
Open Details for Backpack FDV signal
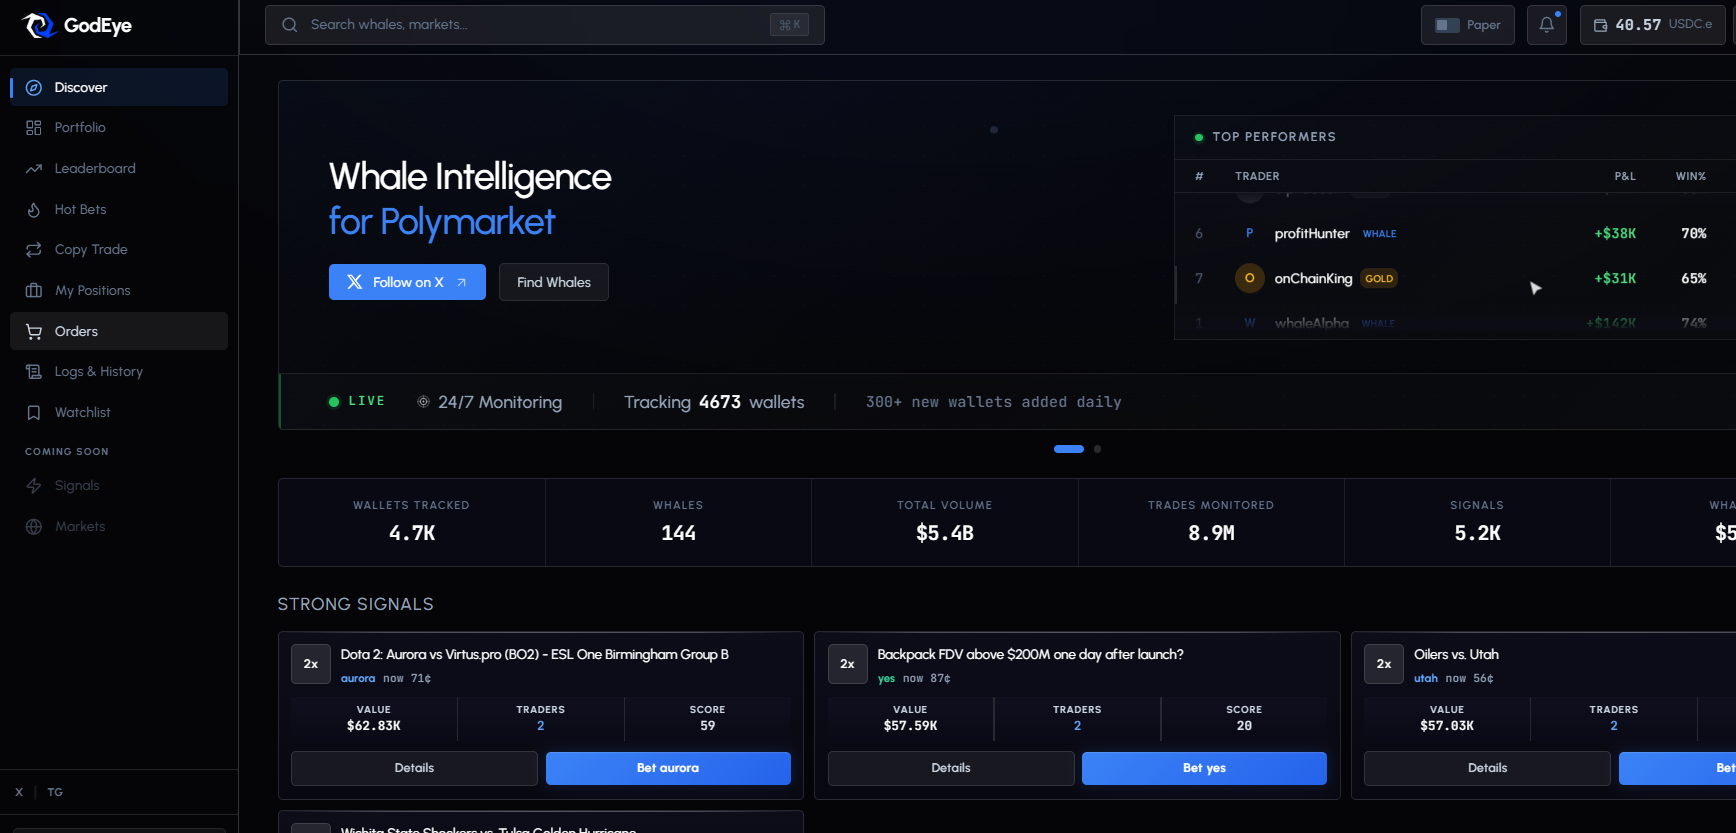951,768
